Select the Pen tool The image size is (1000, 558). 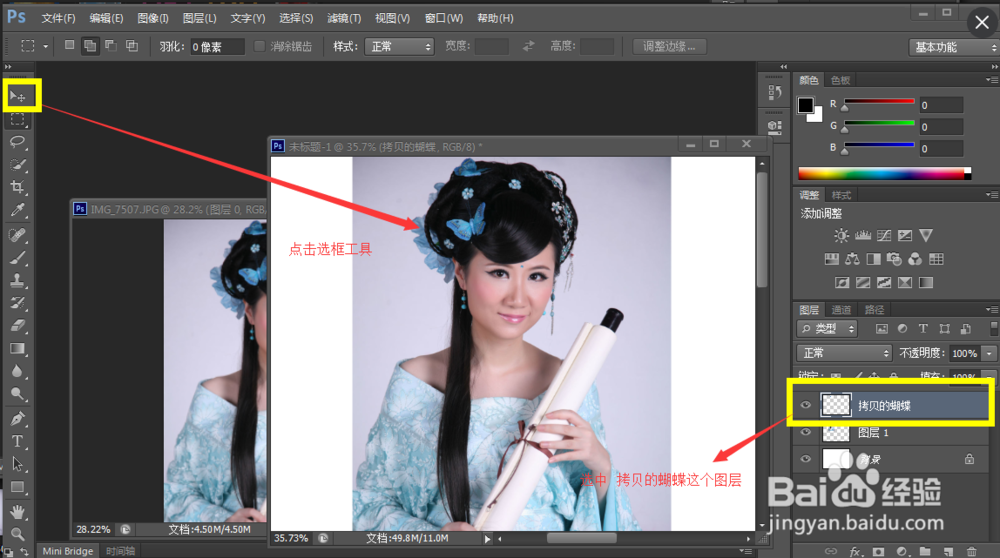point(18,419)
